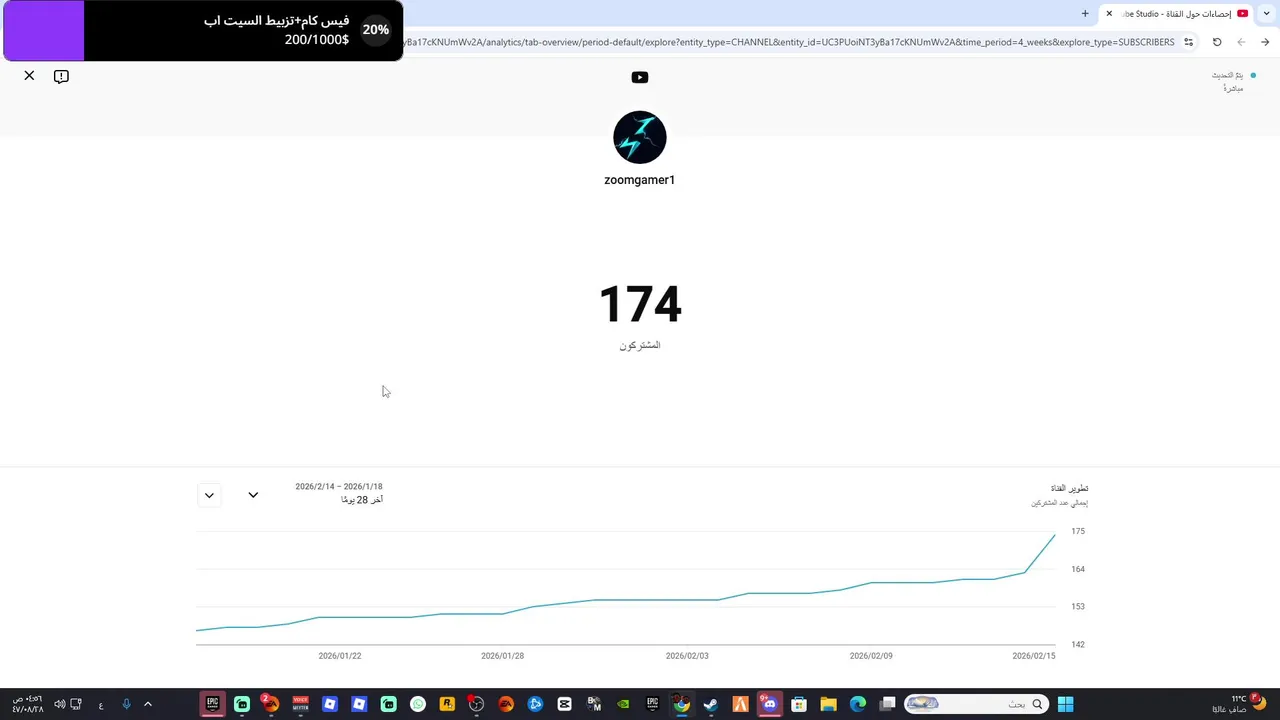Click the 175 y-axis value
The height and width of the screenshot is (720, 1280).
click(x=1078, y=531)
